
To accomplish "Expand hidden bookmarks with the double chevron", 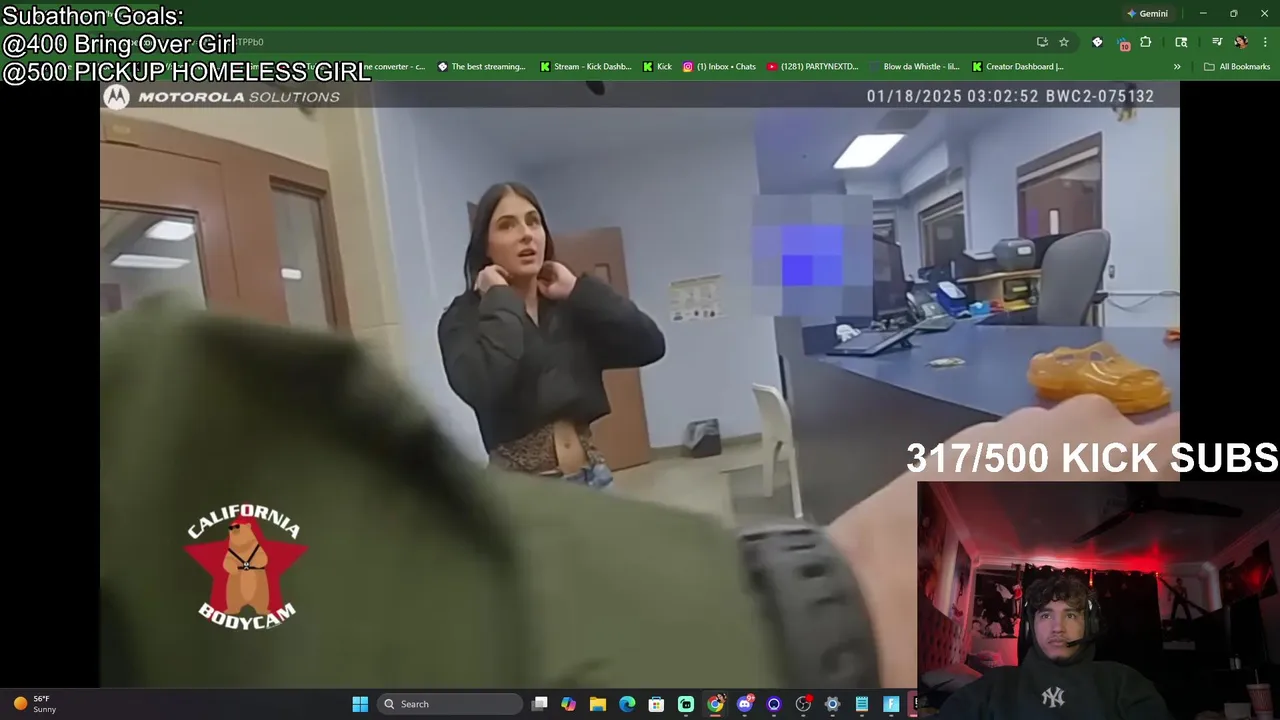I will click(1177, 67).
